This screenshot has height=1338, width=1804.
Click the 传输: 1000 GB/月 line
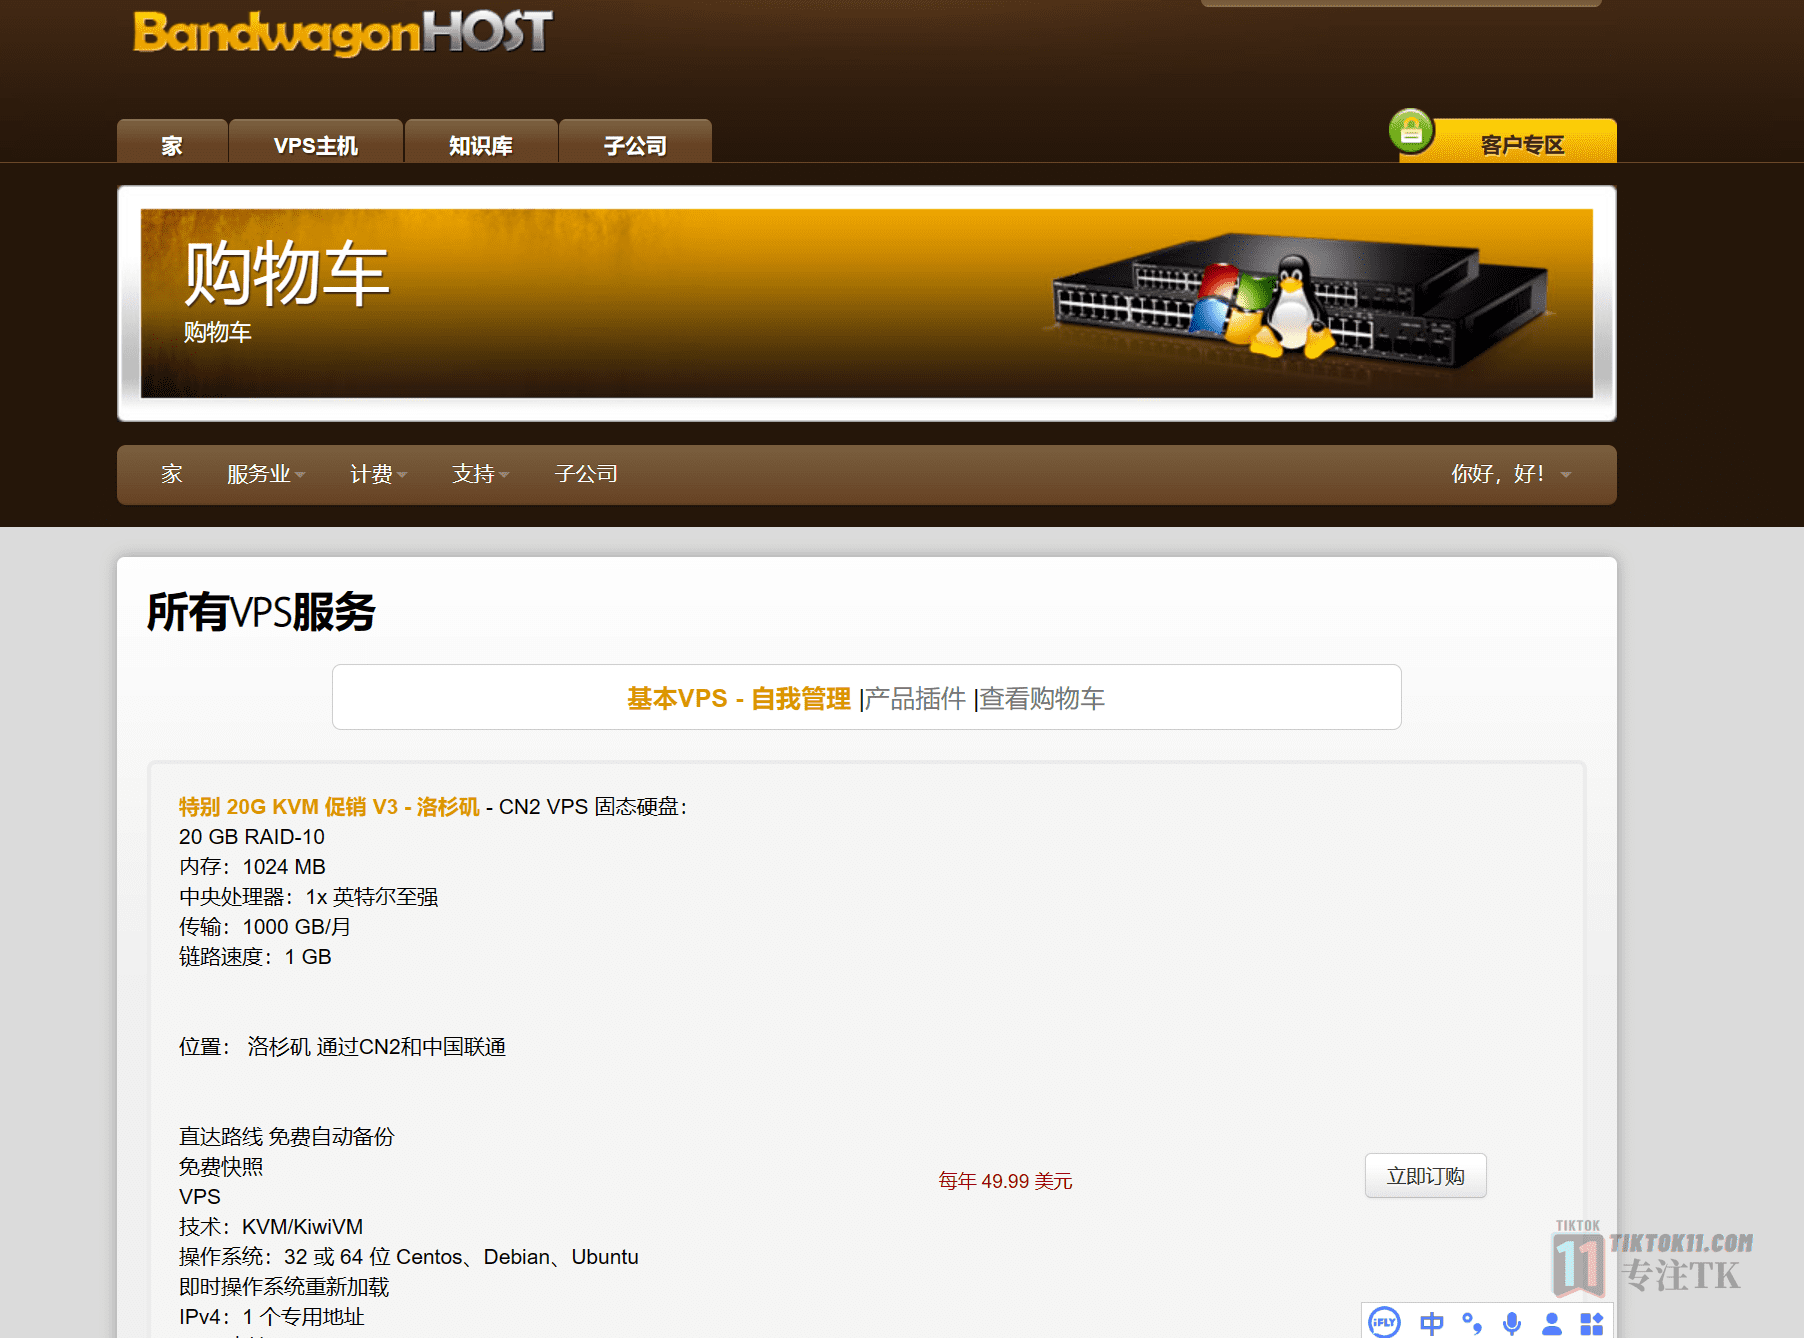(265, 926)
